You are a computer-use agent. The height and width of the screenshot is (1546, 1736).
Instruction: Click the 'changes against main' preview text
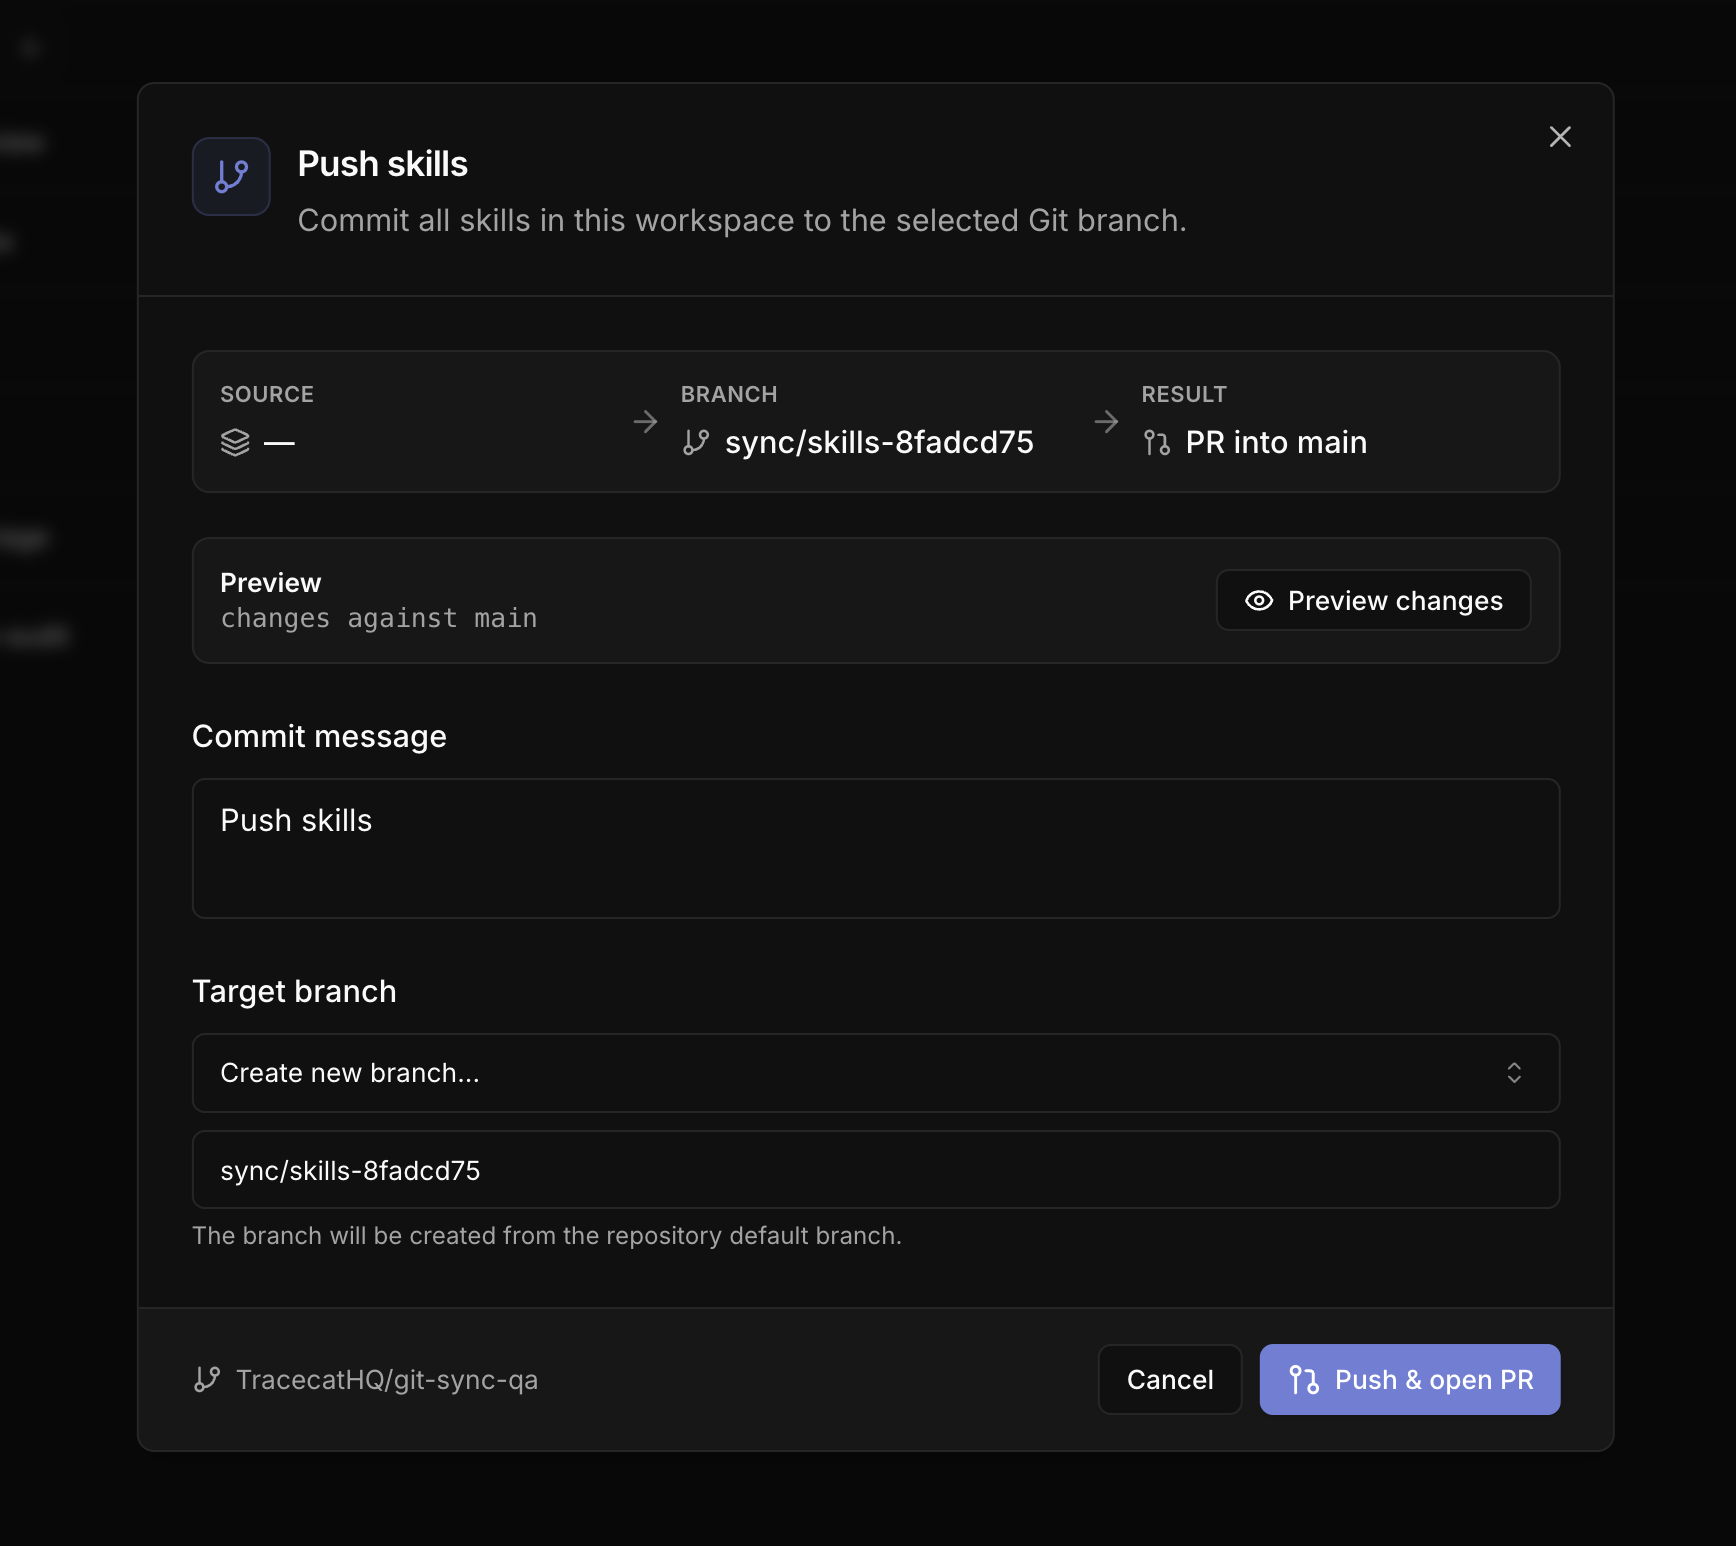(x=379, y=618)
